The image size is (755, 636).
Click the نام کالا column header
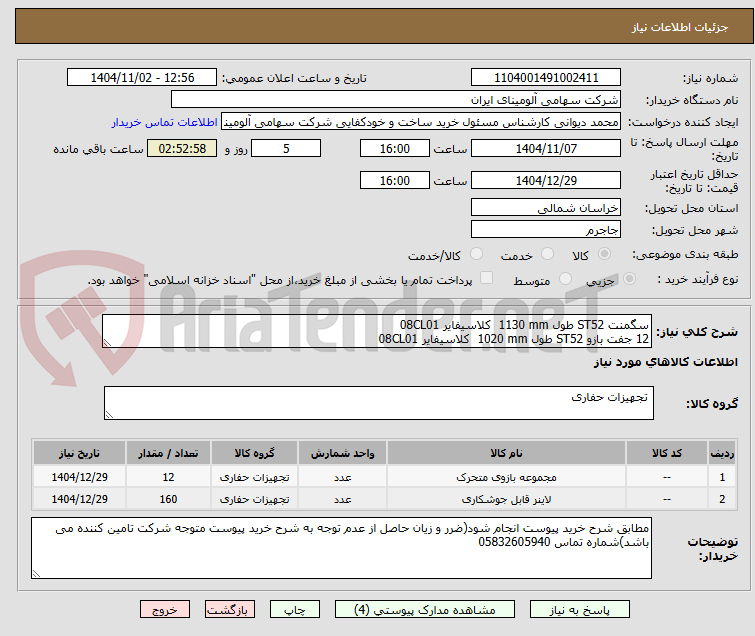pyautogui.click(x=506, y=453)
